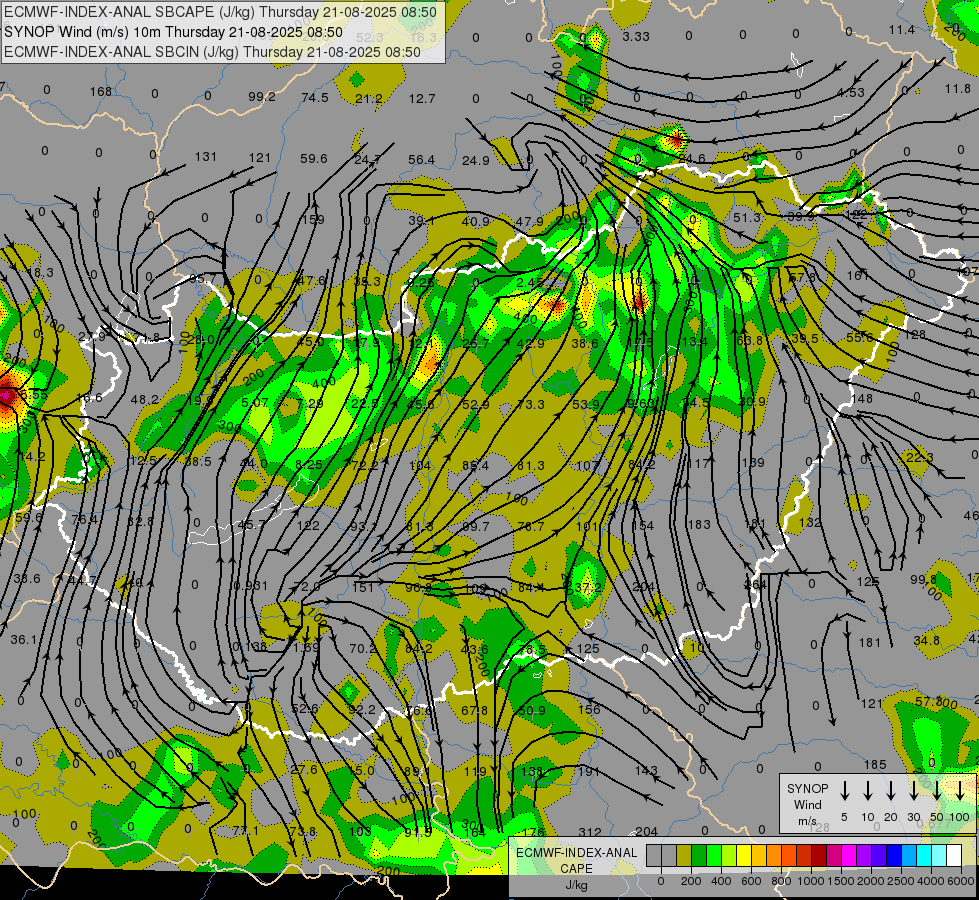979x900 pixels.
Task: Click the '6000' tick on CAPE scale
Action: [961, 881]
